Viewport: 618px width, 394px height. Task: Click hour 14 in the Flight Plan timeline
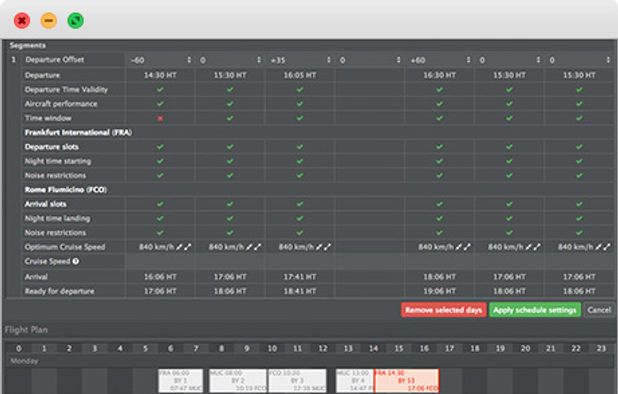click(373, 348)
